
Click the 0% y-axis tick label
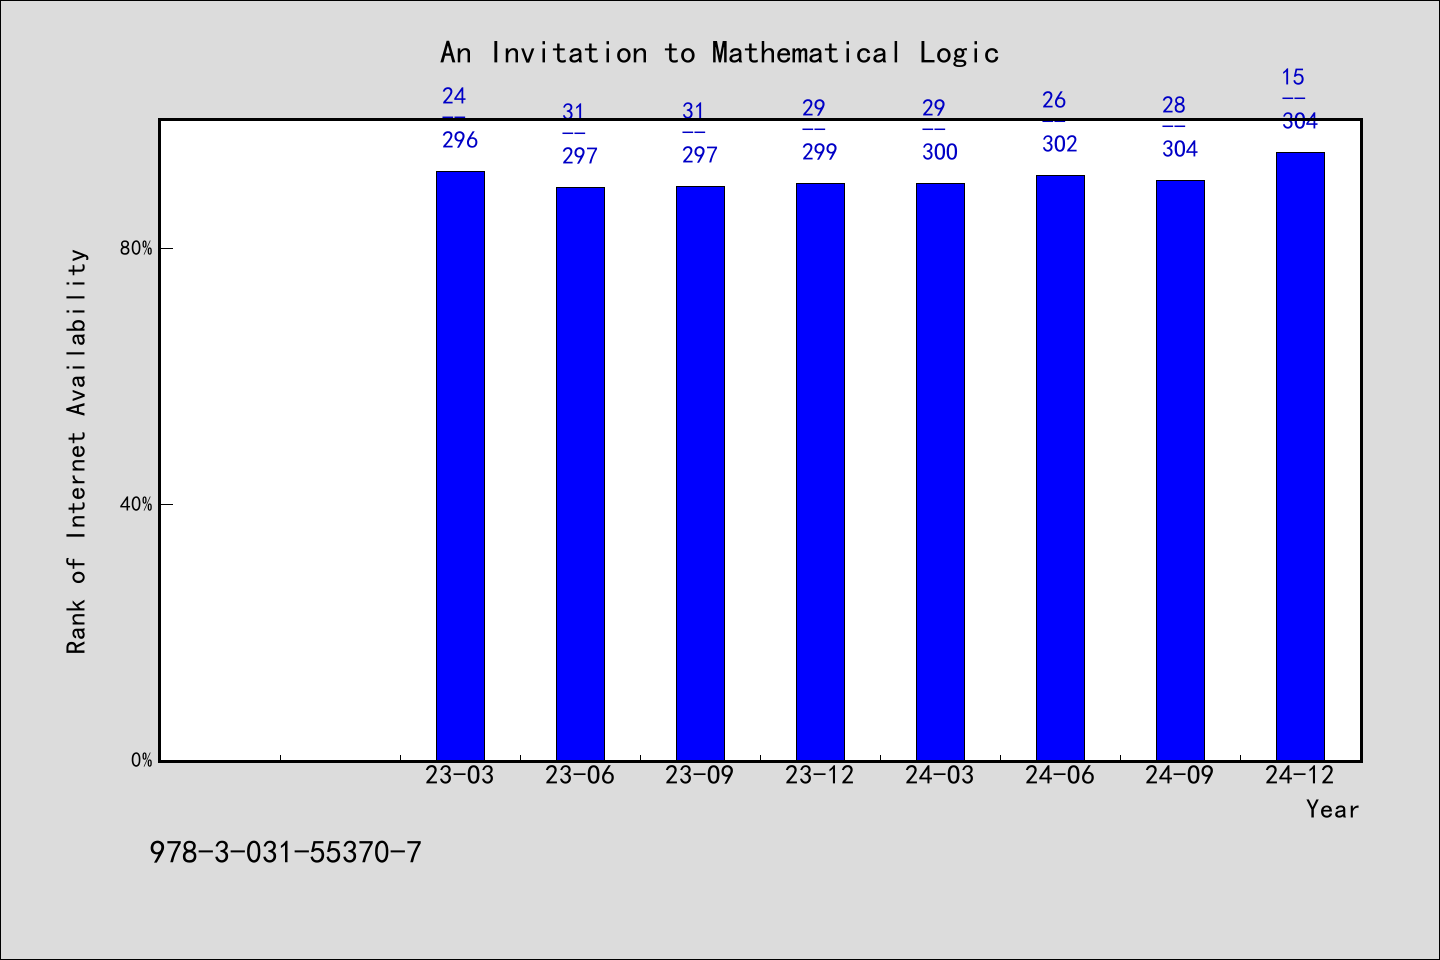pyautogui.click(x=142, y=761)
